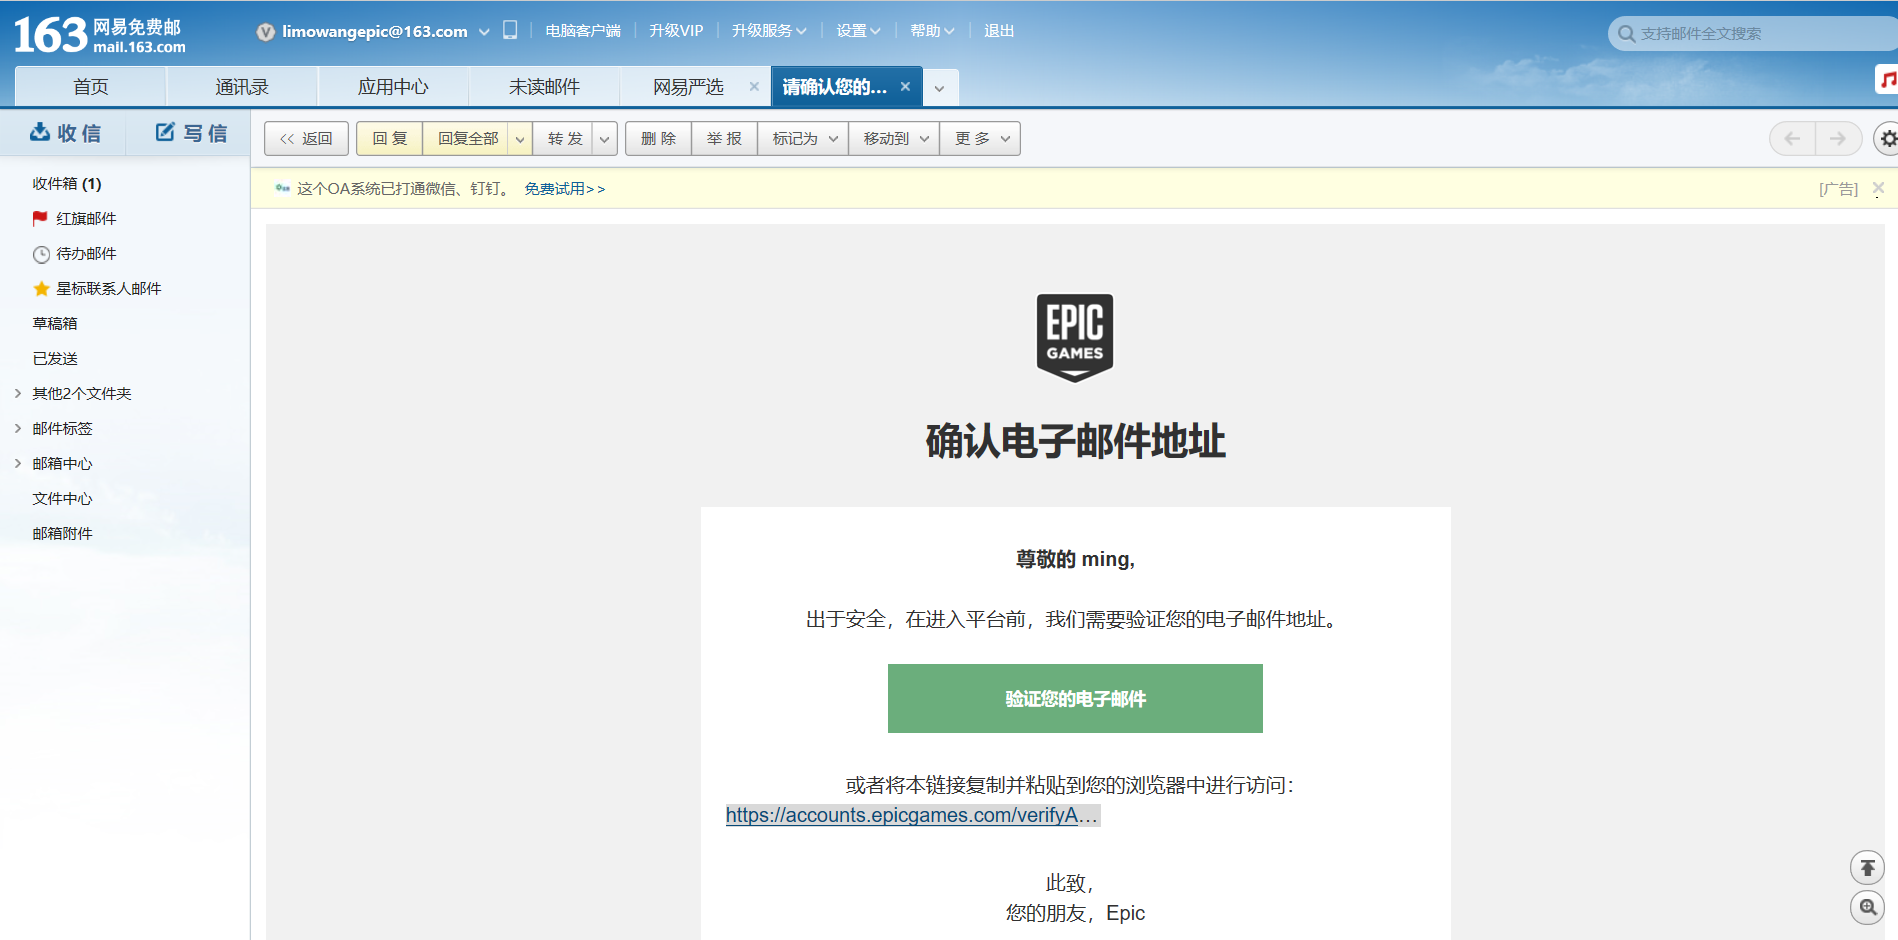
Task: Expand 邮箱中心 in sidebar
Action: coord(18,464)
